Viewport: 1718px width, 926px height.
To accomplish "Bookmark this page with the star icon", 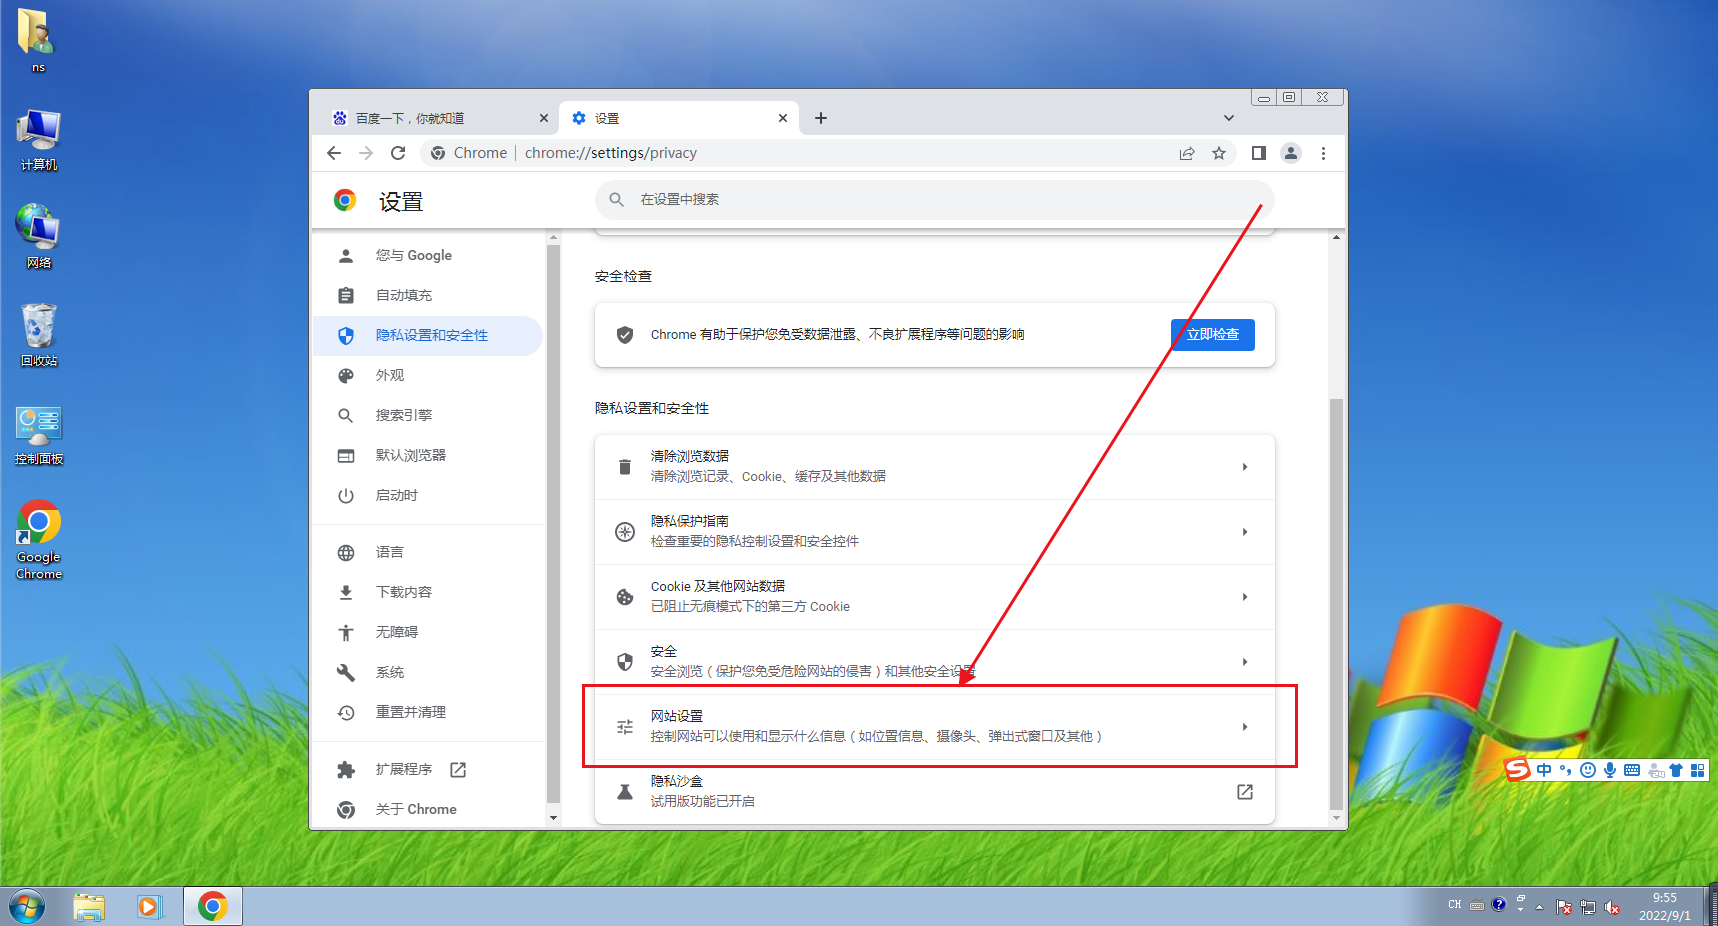I will click(x=1219, y=152).
